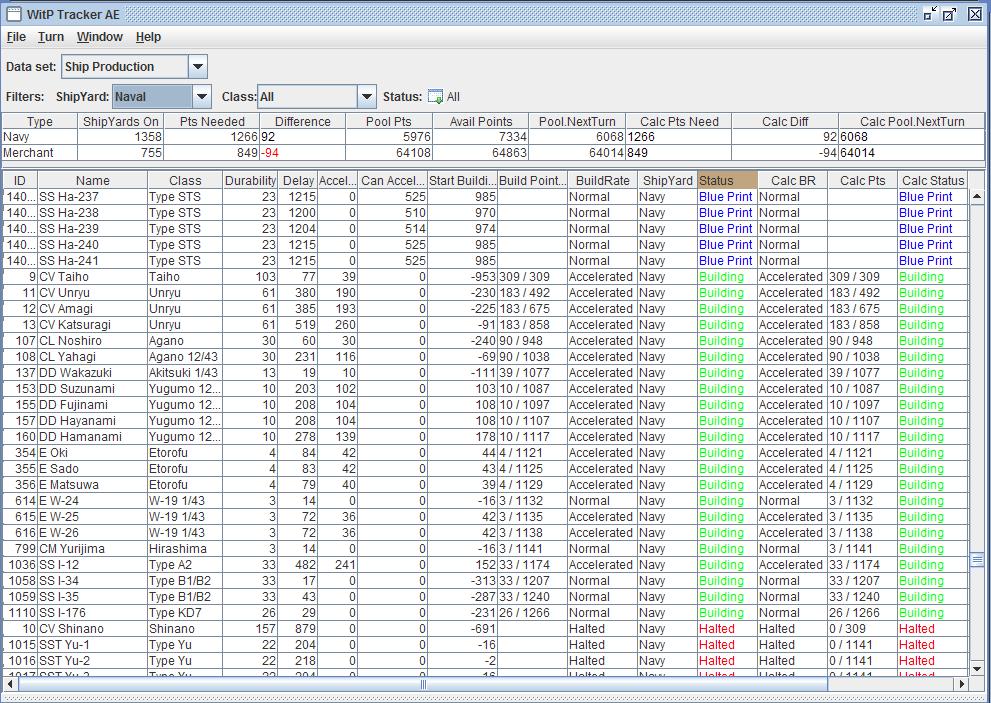Click the vertical scrollbar down arrow
Image resolution: width=991 pixels, height=703 pixels.
(976, 668)
